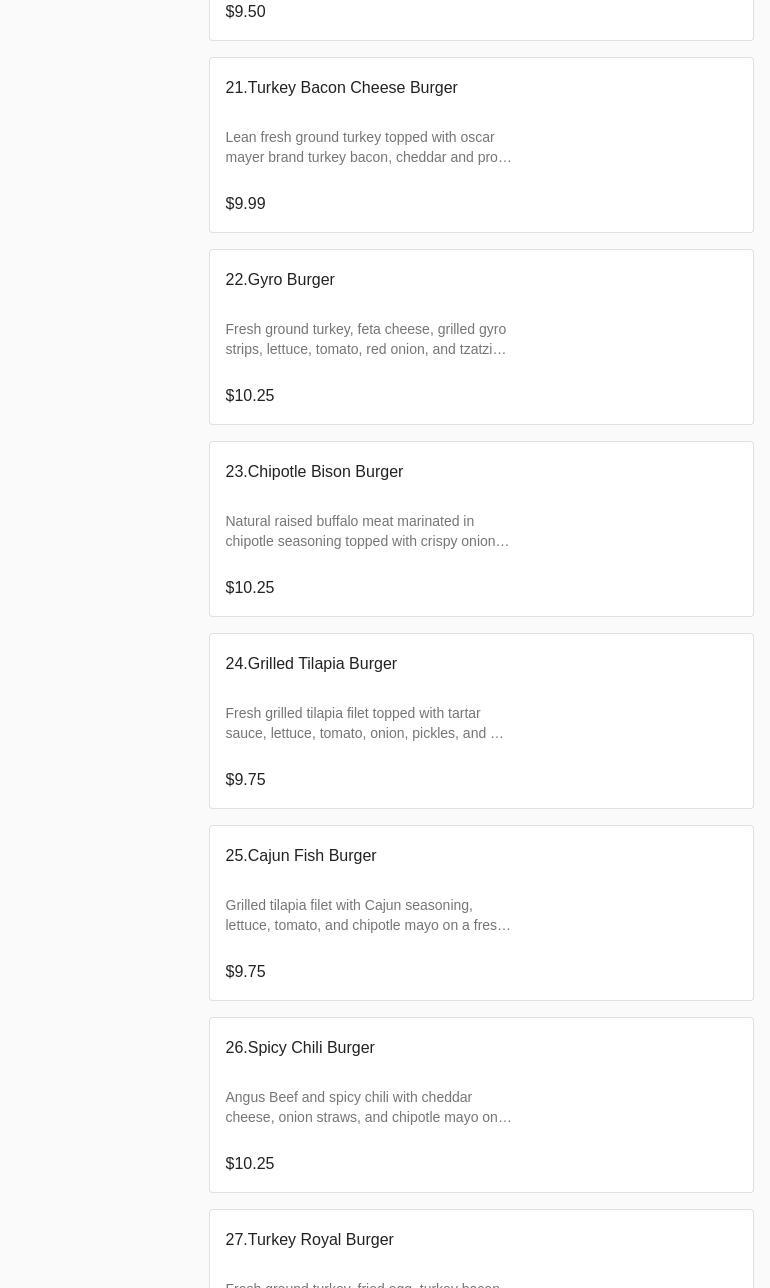This screenshot has width=770, height=1288.
Task: Select the Spicy Chili Burger item
Action: [x=300, y=1048]
